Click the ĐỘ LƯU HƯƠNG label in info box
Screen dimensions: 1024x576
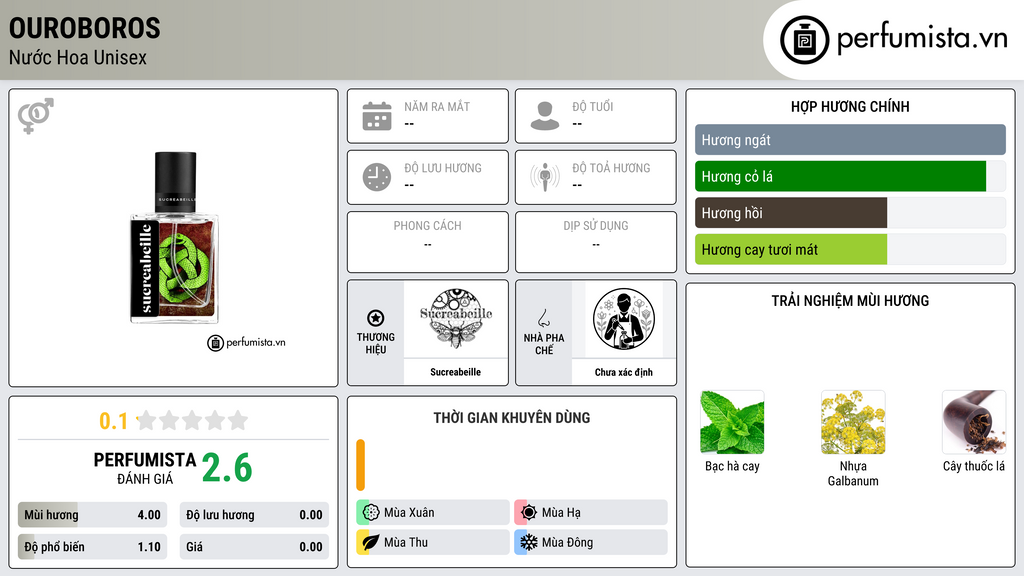coord(443,168)
